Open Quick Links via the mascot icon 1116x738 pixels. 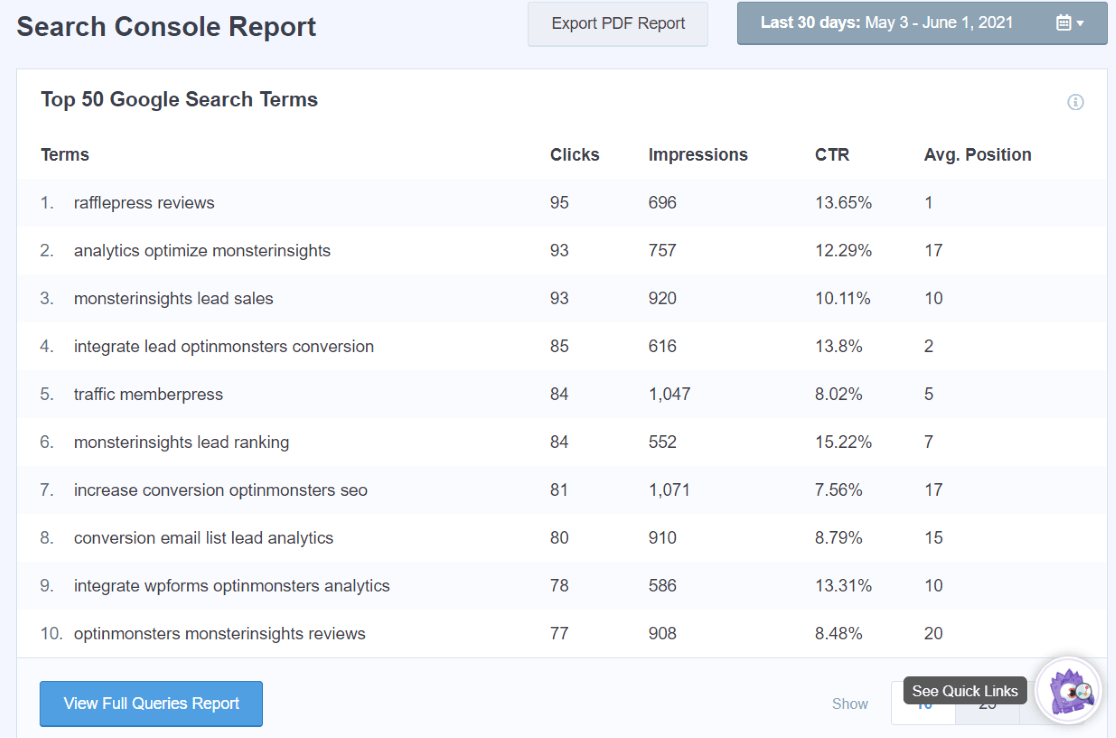coord(1068,691)
